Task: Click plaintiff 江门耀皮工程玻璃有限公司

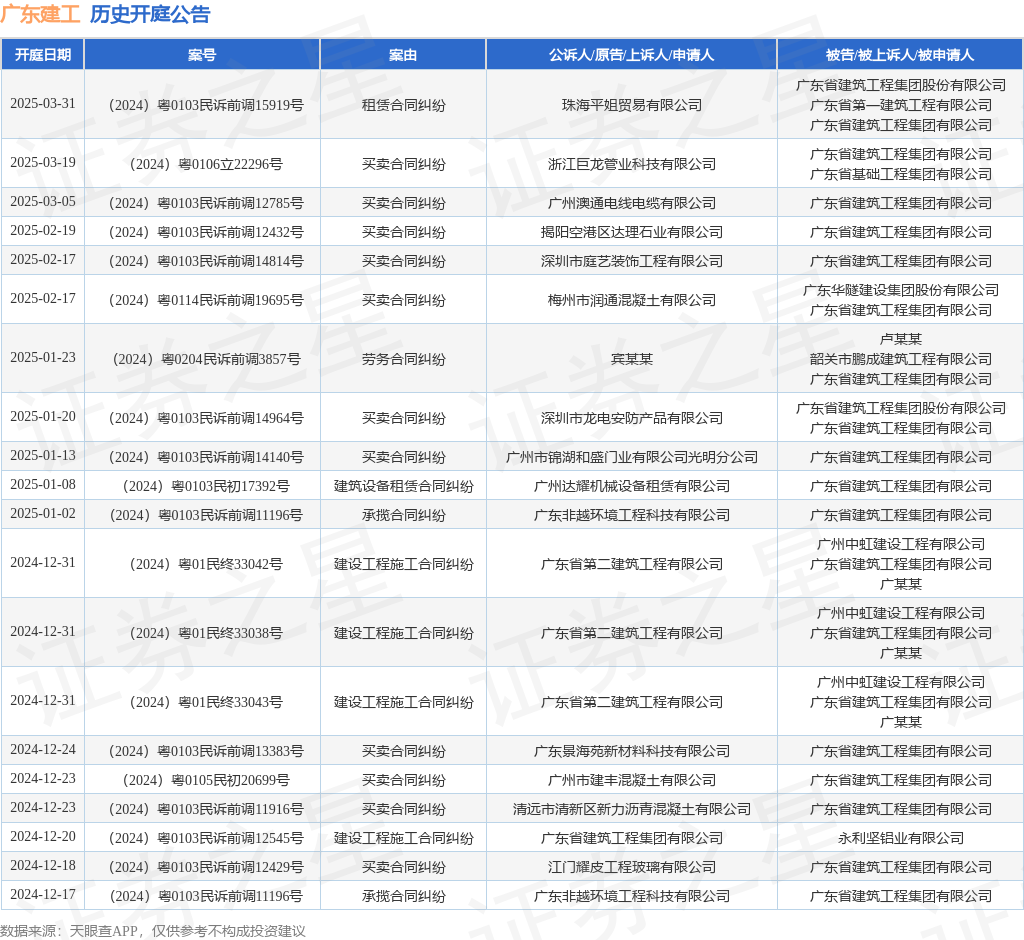Action: 632,867
